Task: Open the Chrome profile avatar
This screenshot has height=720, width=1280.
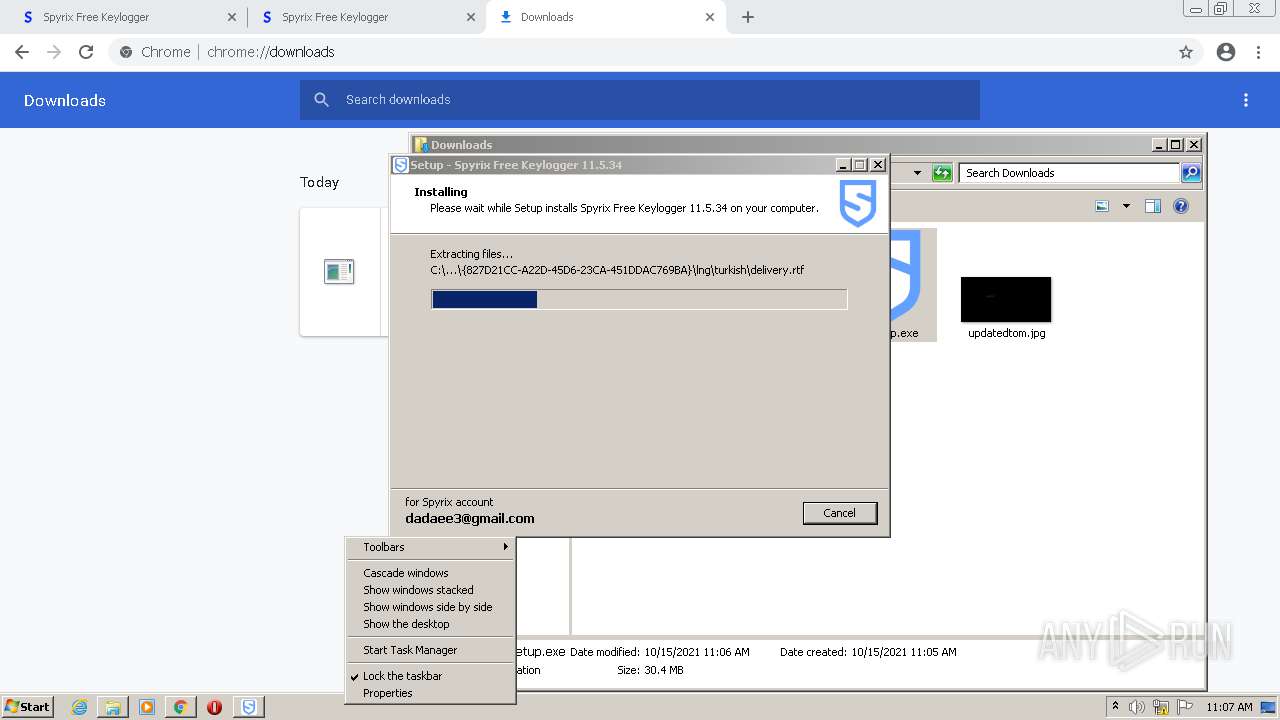Action: tap(1226, 52)
